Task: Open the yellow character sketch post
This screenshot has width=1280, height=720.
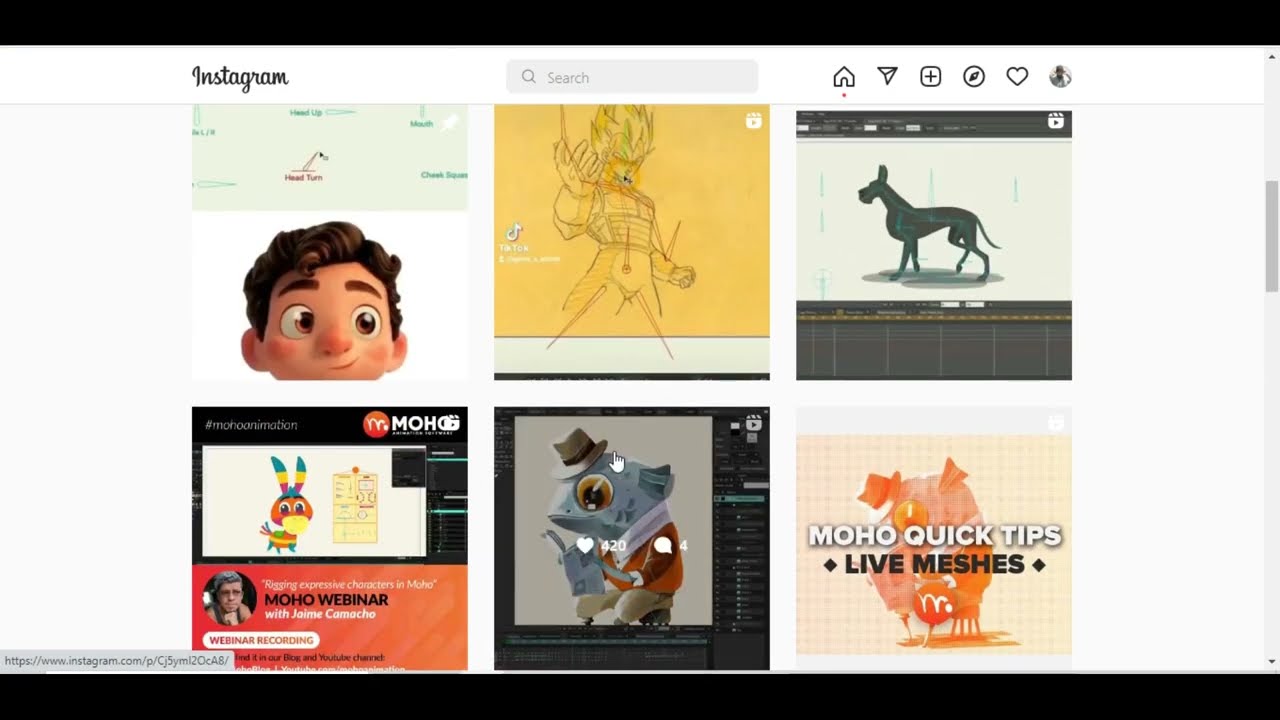Action: [x=632, y=243]
